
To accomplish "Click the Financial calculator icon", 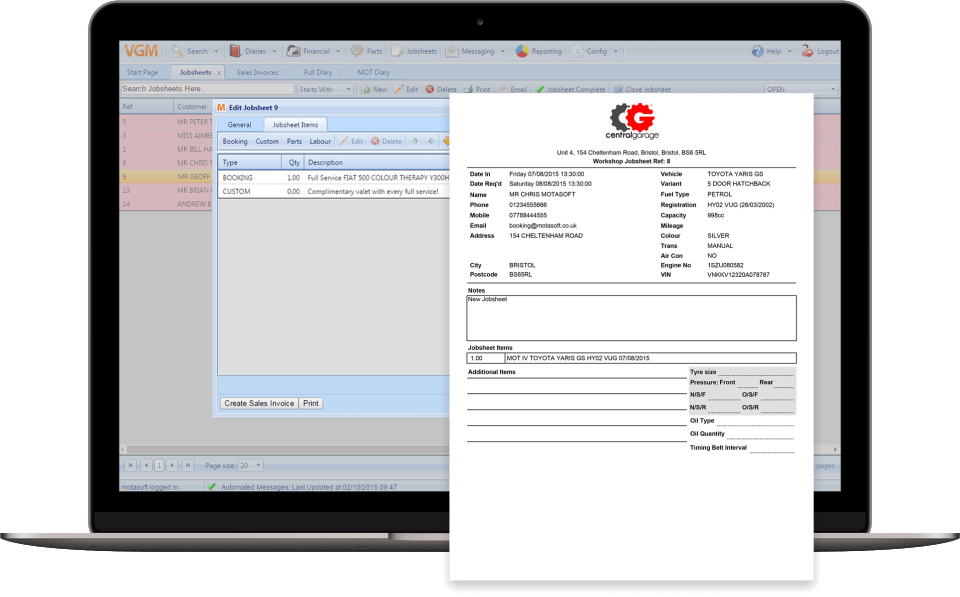I will point(291,51).
